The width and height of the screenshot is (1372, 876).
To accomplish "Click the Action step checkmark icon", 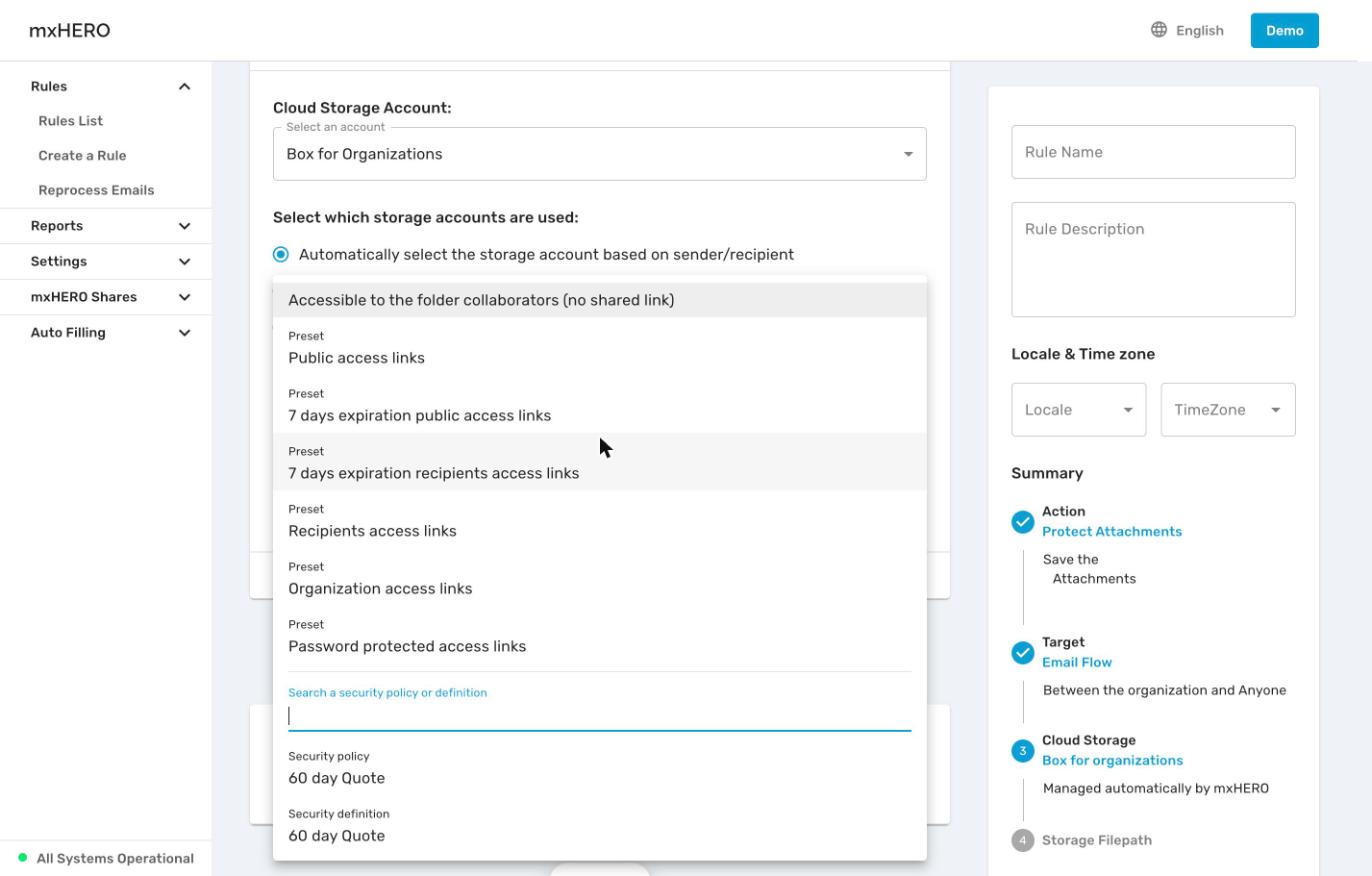I will pos(1022,522).
